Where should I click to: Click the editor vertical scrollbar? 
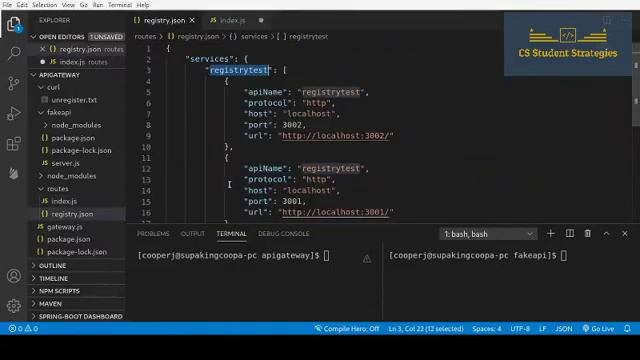[x=636, y=84]
